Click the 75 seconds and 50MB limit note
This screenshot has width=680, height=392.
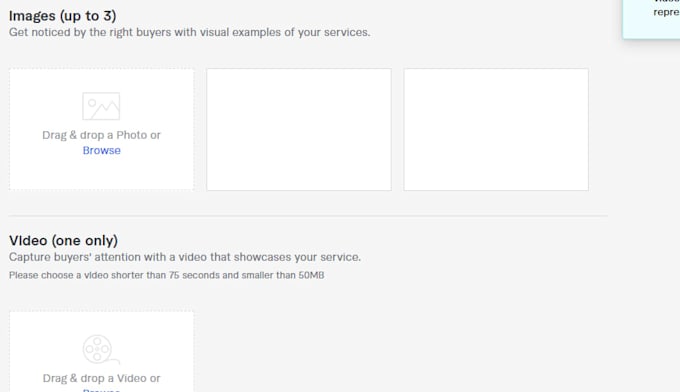click(167, 275)
